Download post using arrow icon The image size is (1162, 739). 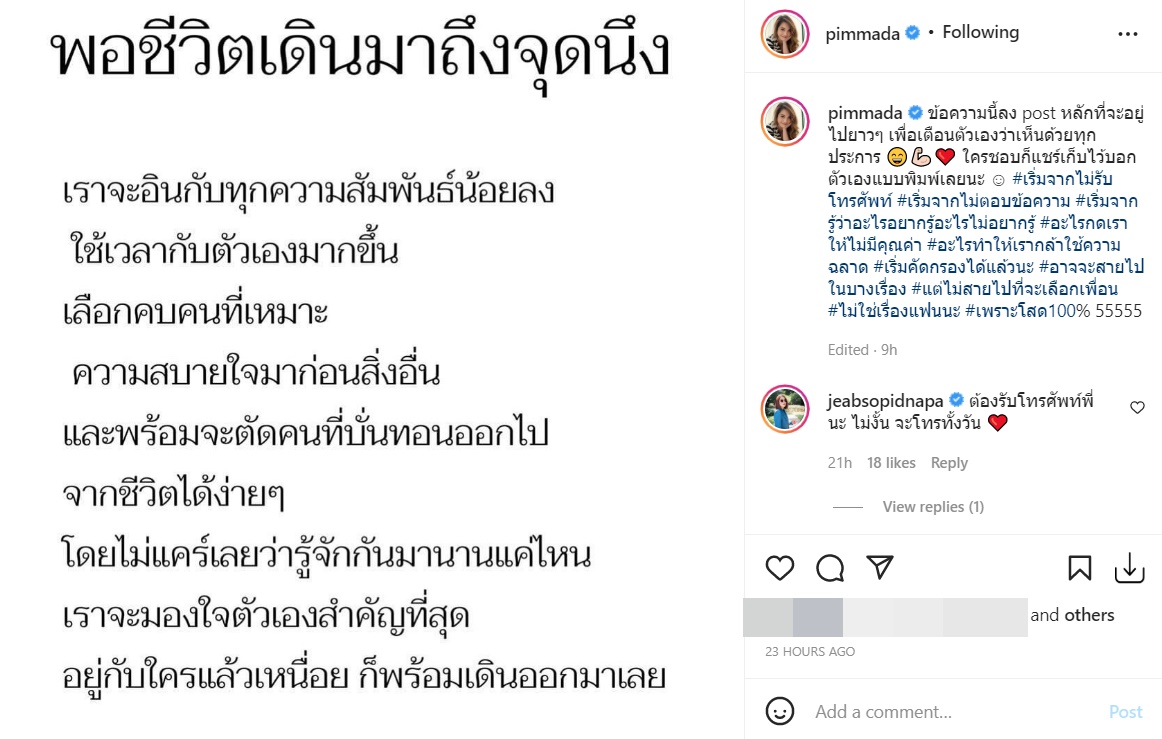tap(1129, 569)
